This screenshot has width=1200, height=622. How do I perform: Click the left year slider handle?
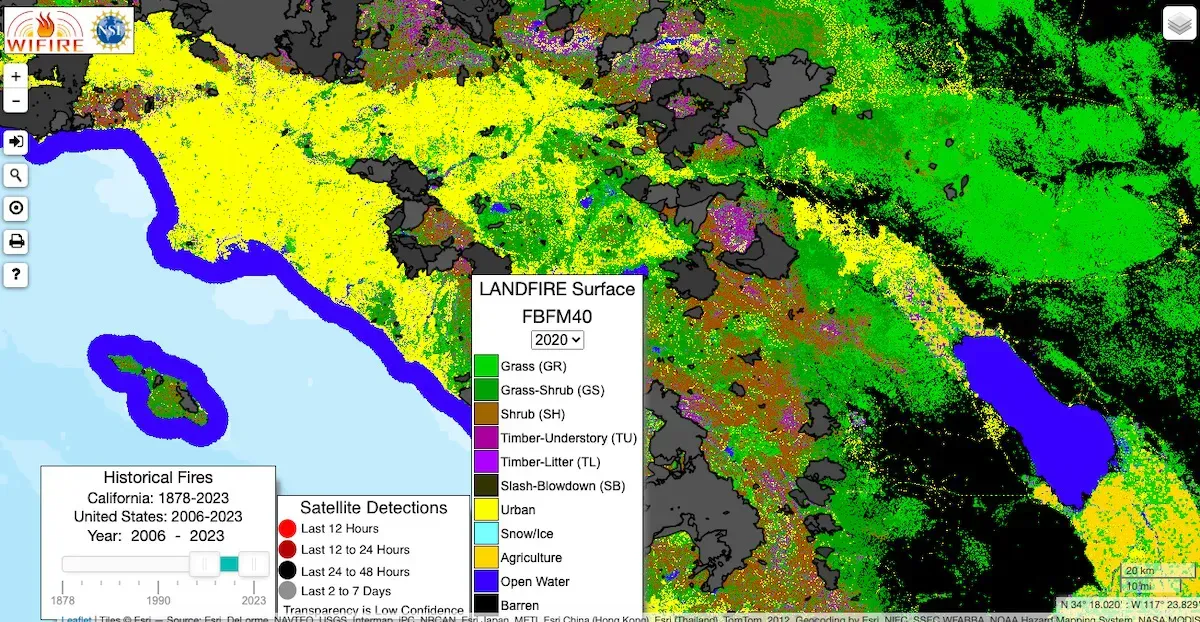coord(205,564)
